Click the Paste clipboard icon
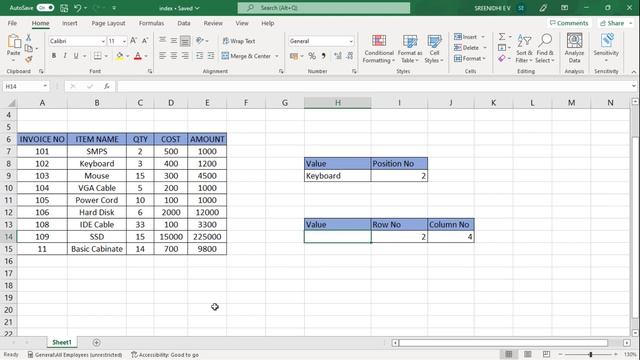 [13, 41]
